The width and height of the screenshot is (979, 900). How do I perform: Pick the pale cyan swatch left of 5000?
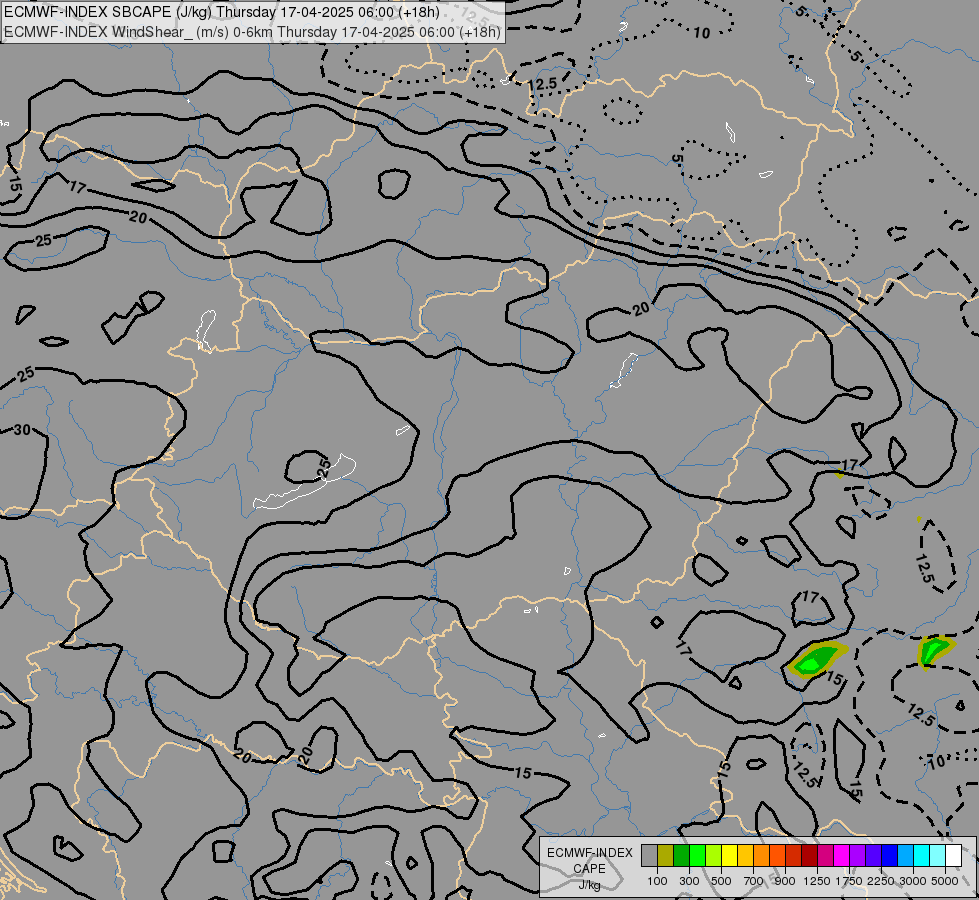(x=937, y=855)
